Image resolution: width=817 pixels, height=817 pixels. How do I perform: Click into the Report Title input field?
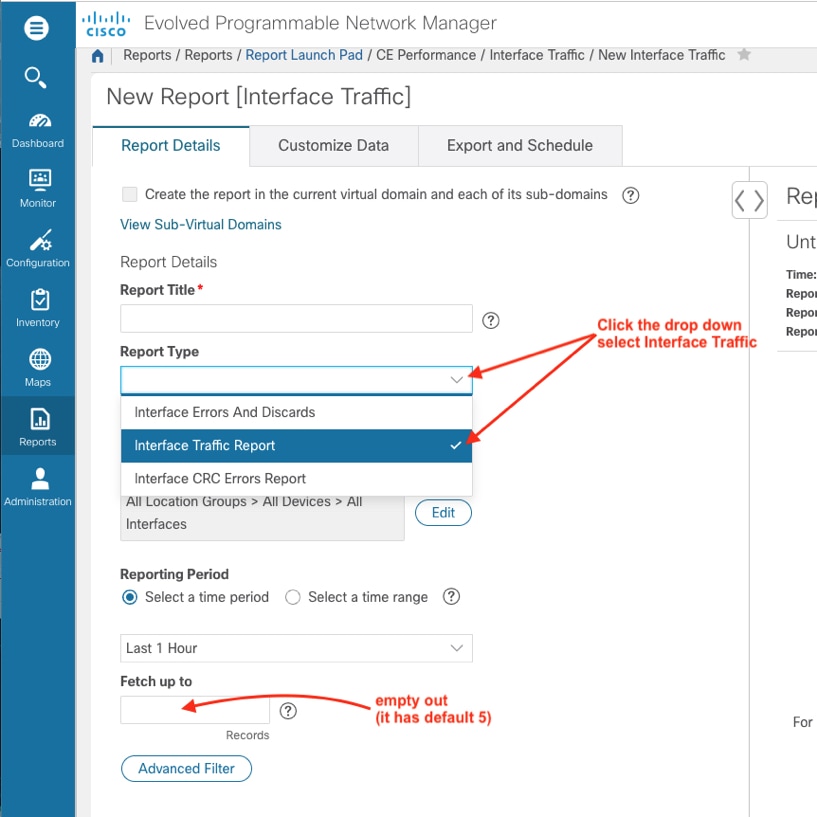[296, 318]
